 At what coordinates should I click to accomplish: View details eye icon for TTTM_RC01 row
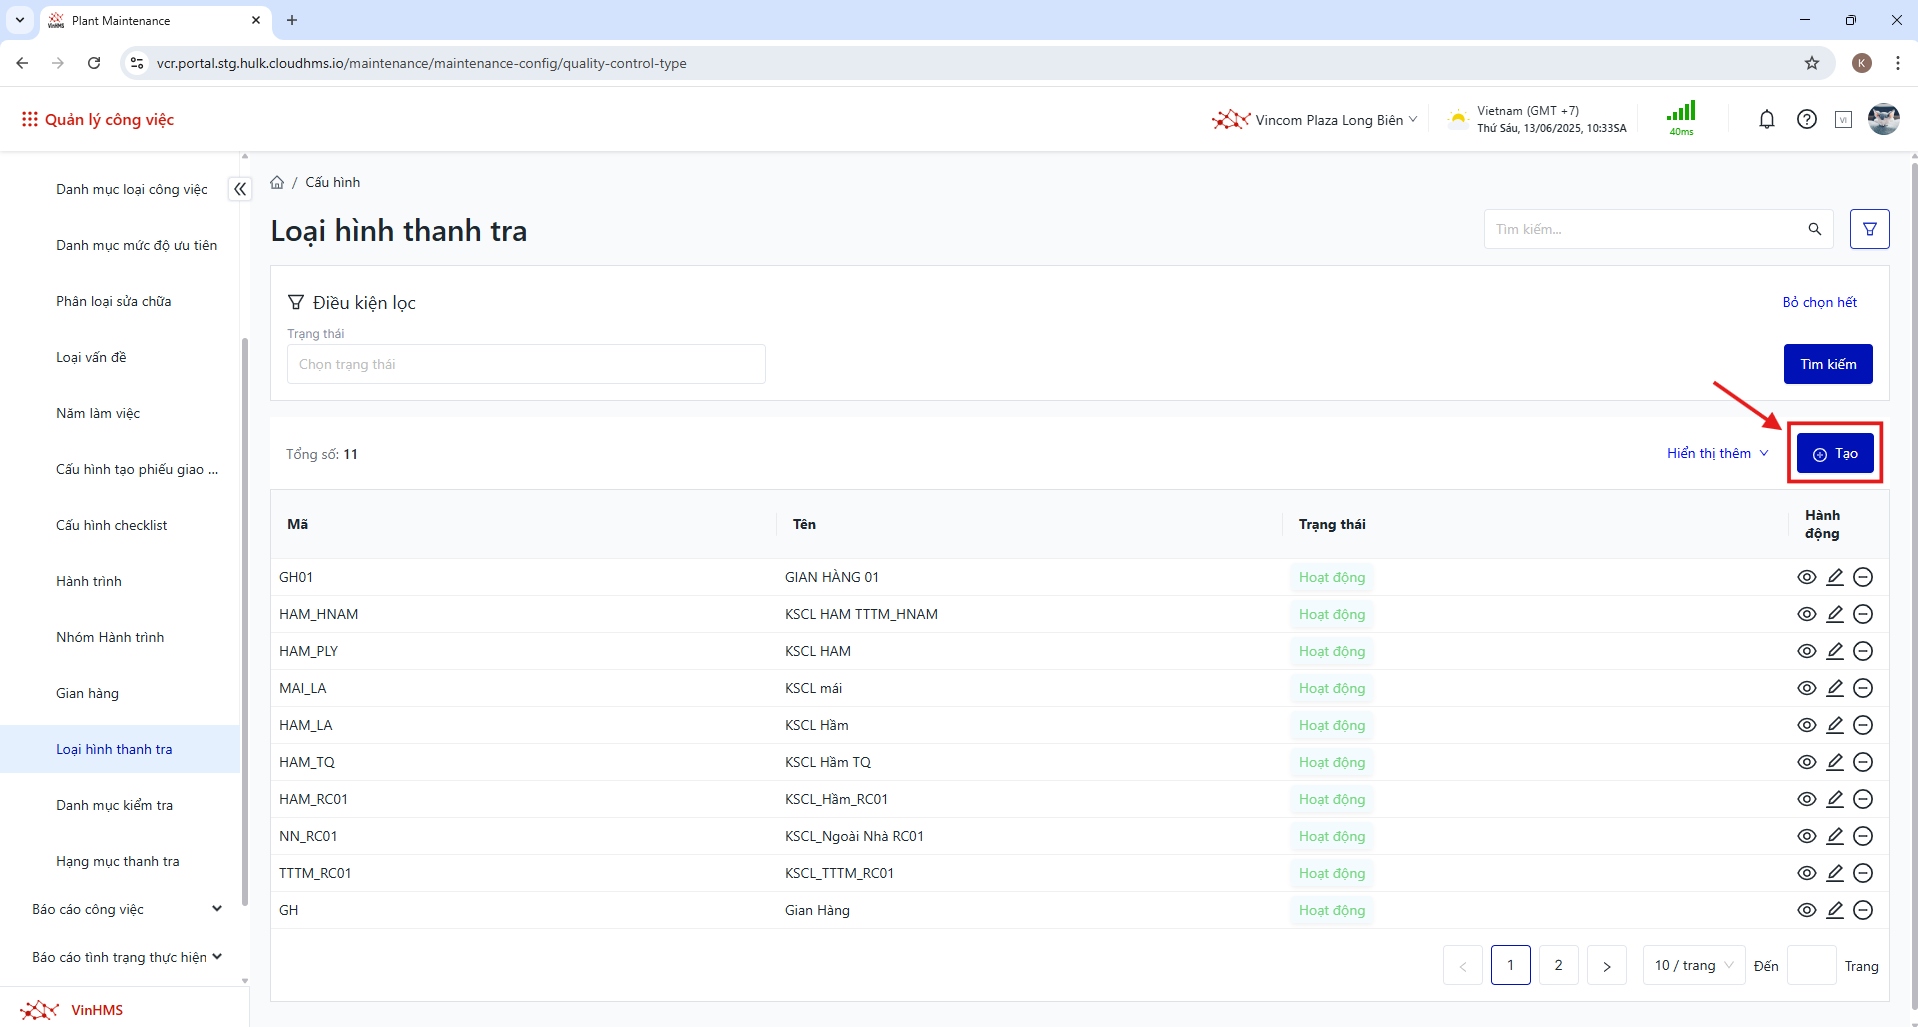[x=1806, y=873]
